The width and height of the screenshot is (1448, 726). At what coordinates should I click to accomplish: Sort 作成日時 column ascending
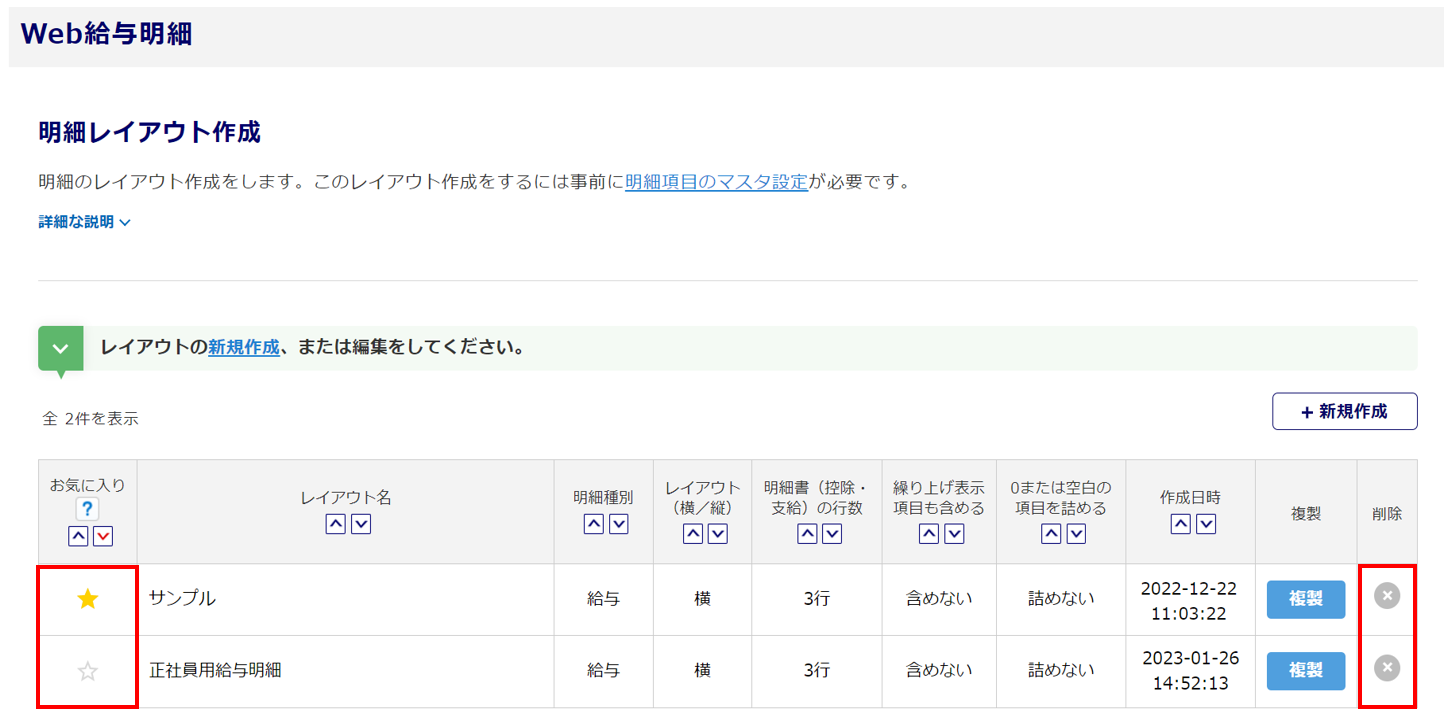coord(1180,523)
